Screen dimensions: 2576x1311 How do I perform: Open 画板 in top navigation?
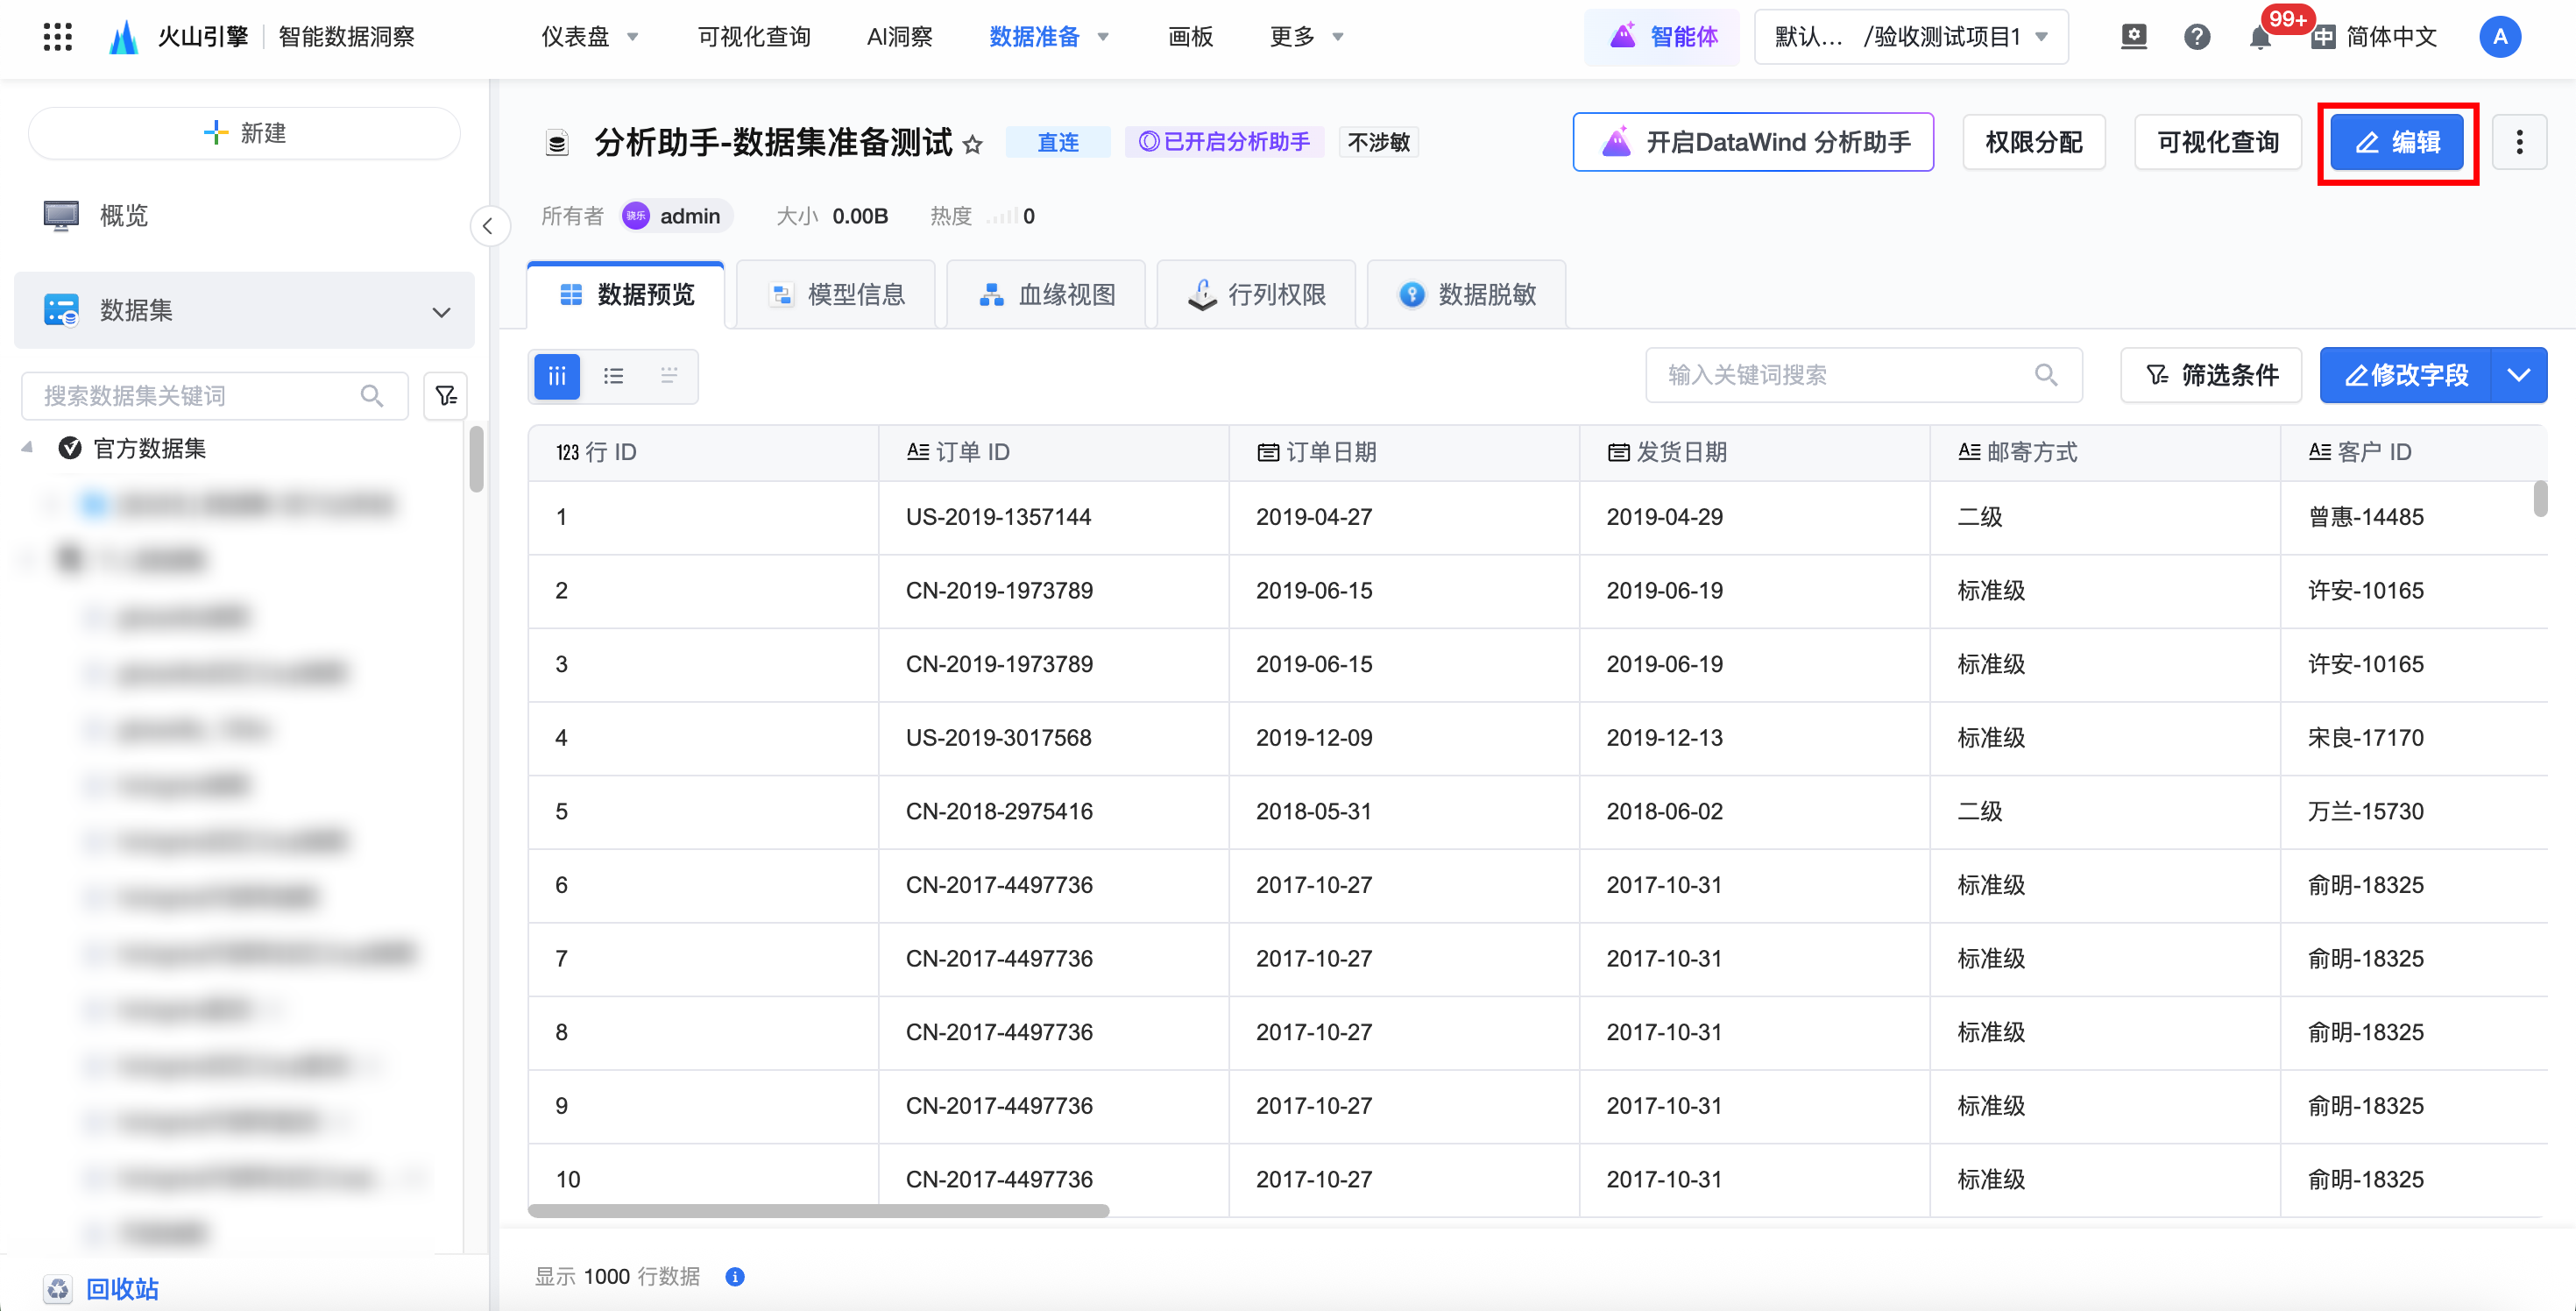point(1190,37)
